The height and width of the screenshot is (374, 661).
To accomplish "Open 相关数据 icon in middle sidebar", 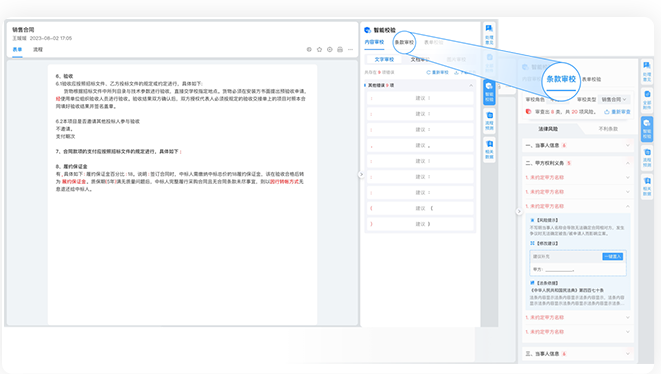I will pyautogui.click(x=489, y=149).
